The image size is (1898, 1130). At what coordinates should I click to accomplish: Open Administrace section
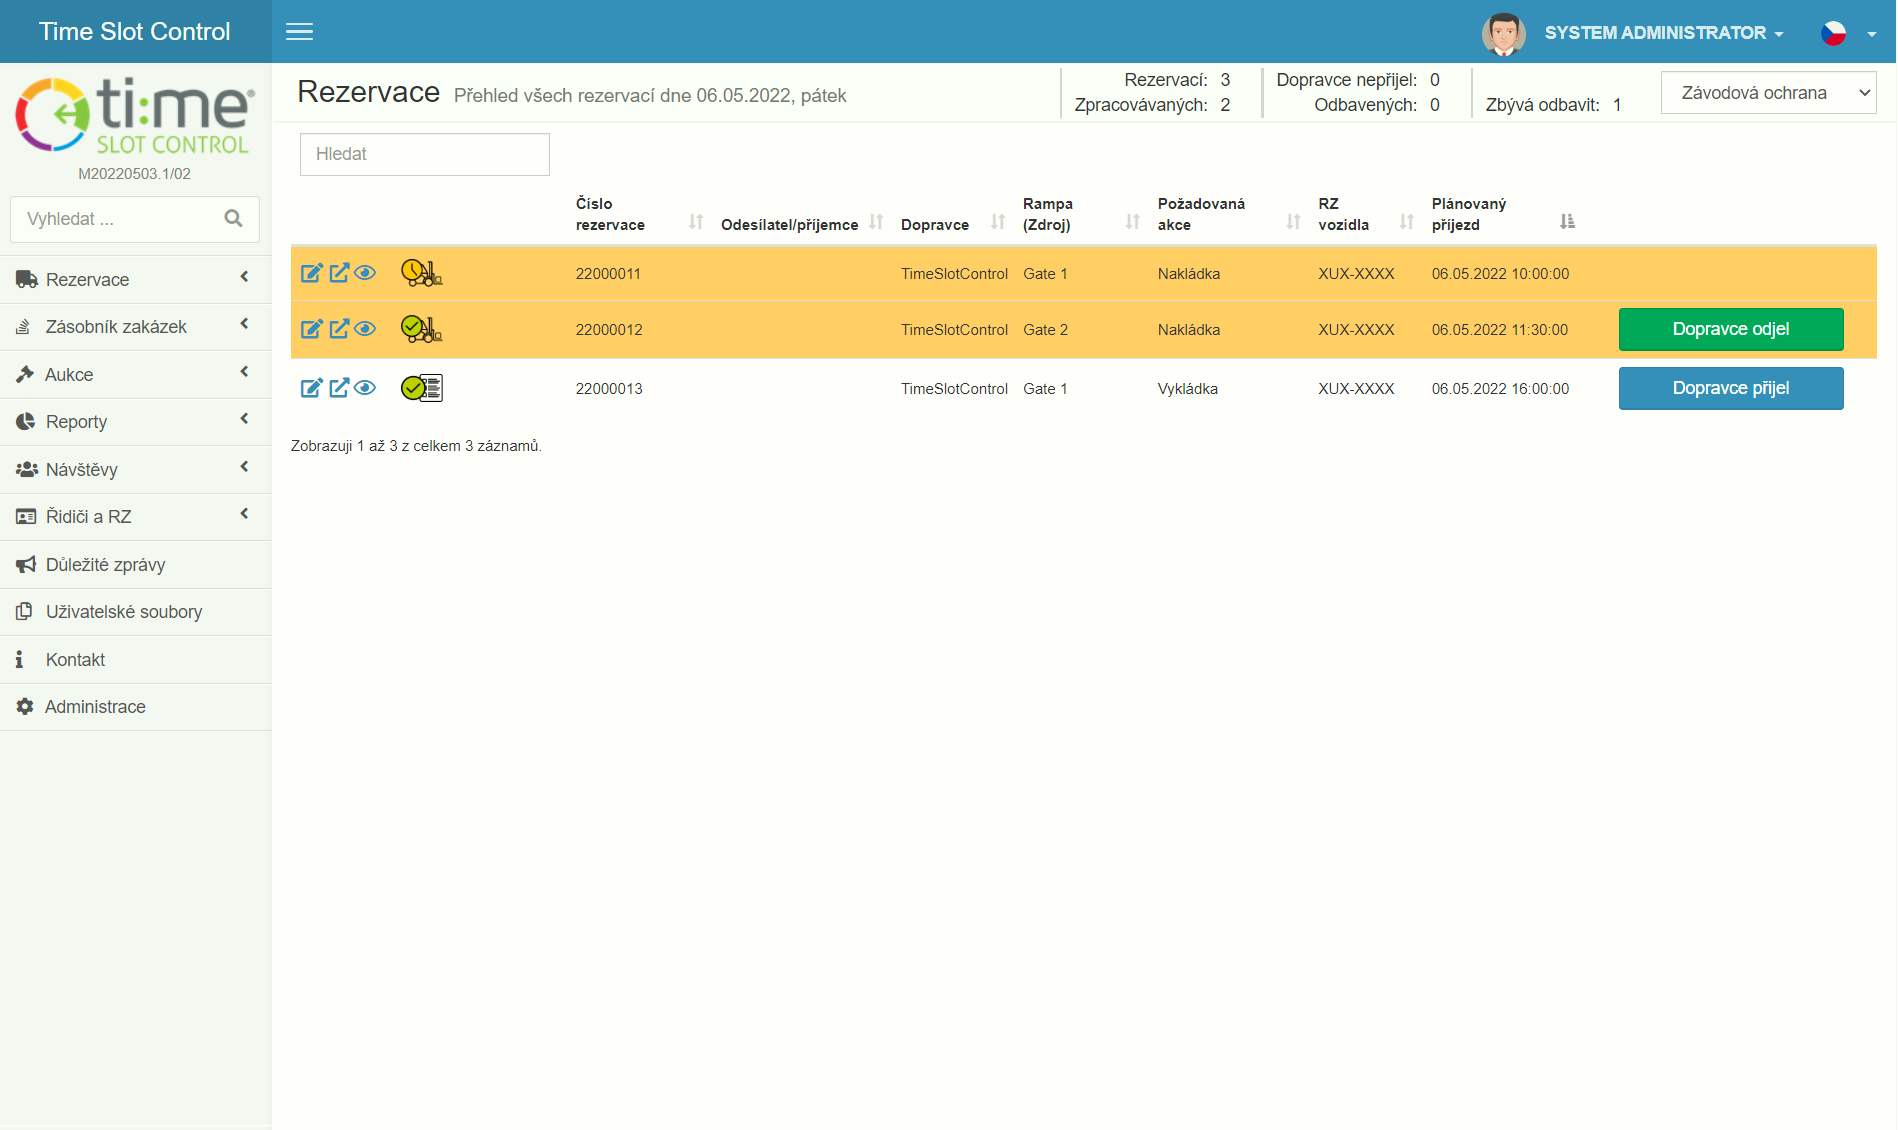(135, 707)
